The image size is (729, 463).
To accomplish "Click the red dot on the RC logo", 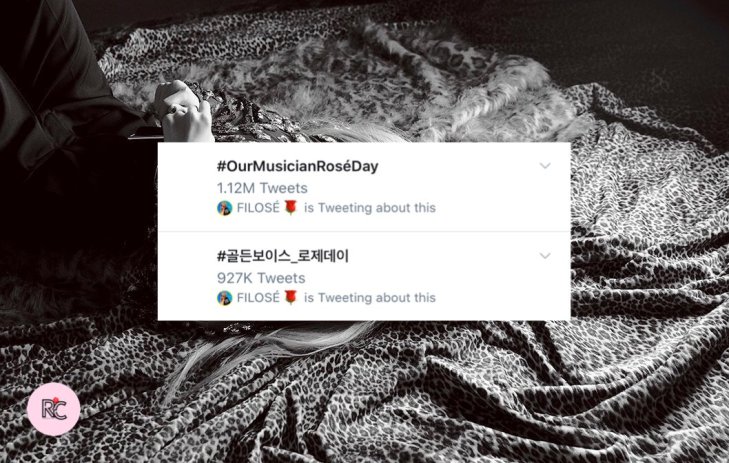I will (x=56, y=401).
